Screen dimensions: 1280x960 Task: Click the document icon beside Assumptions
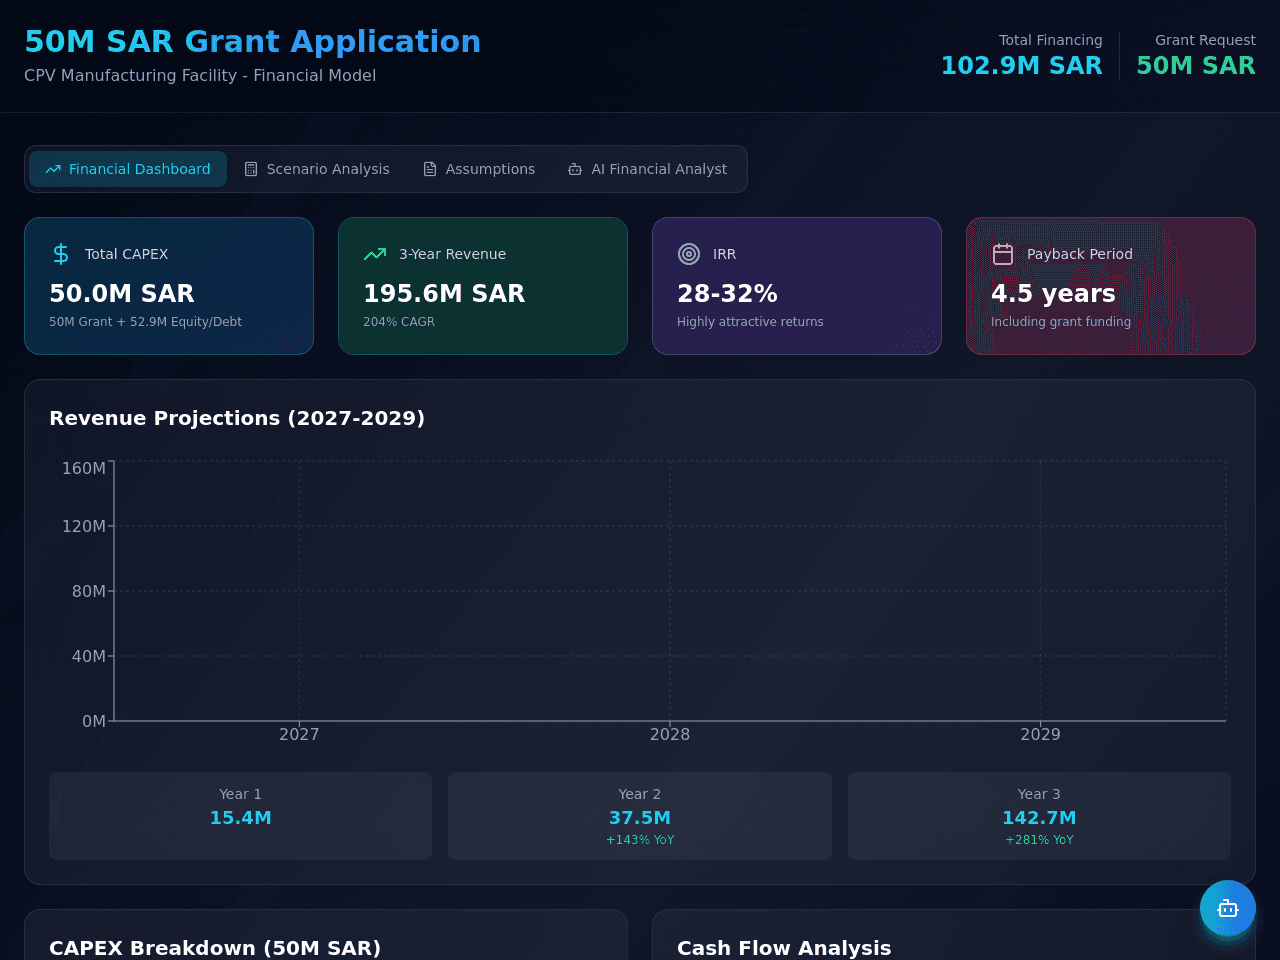pyautogui.click(x=430, y=169)
